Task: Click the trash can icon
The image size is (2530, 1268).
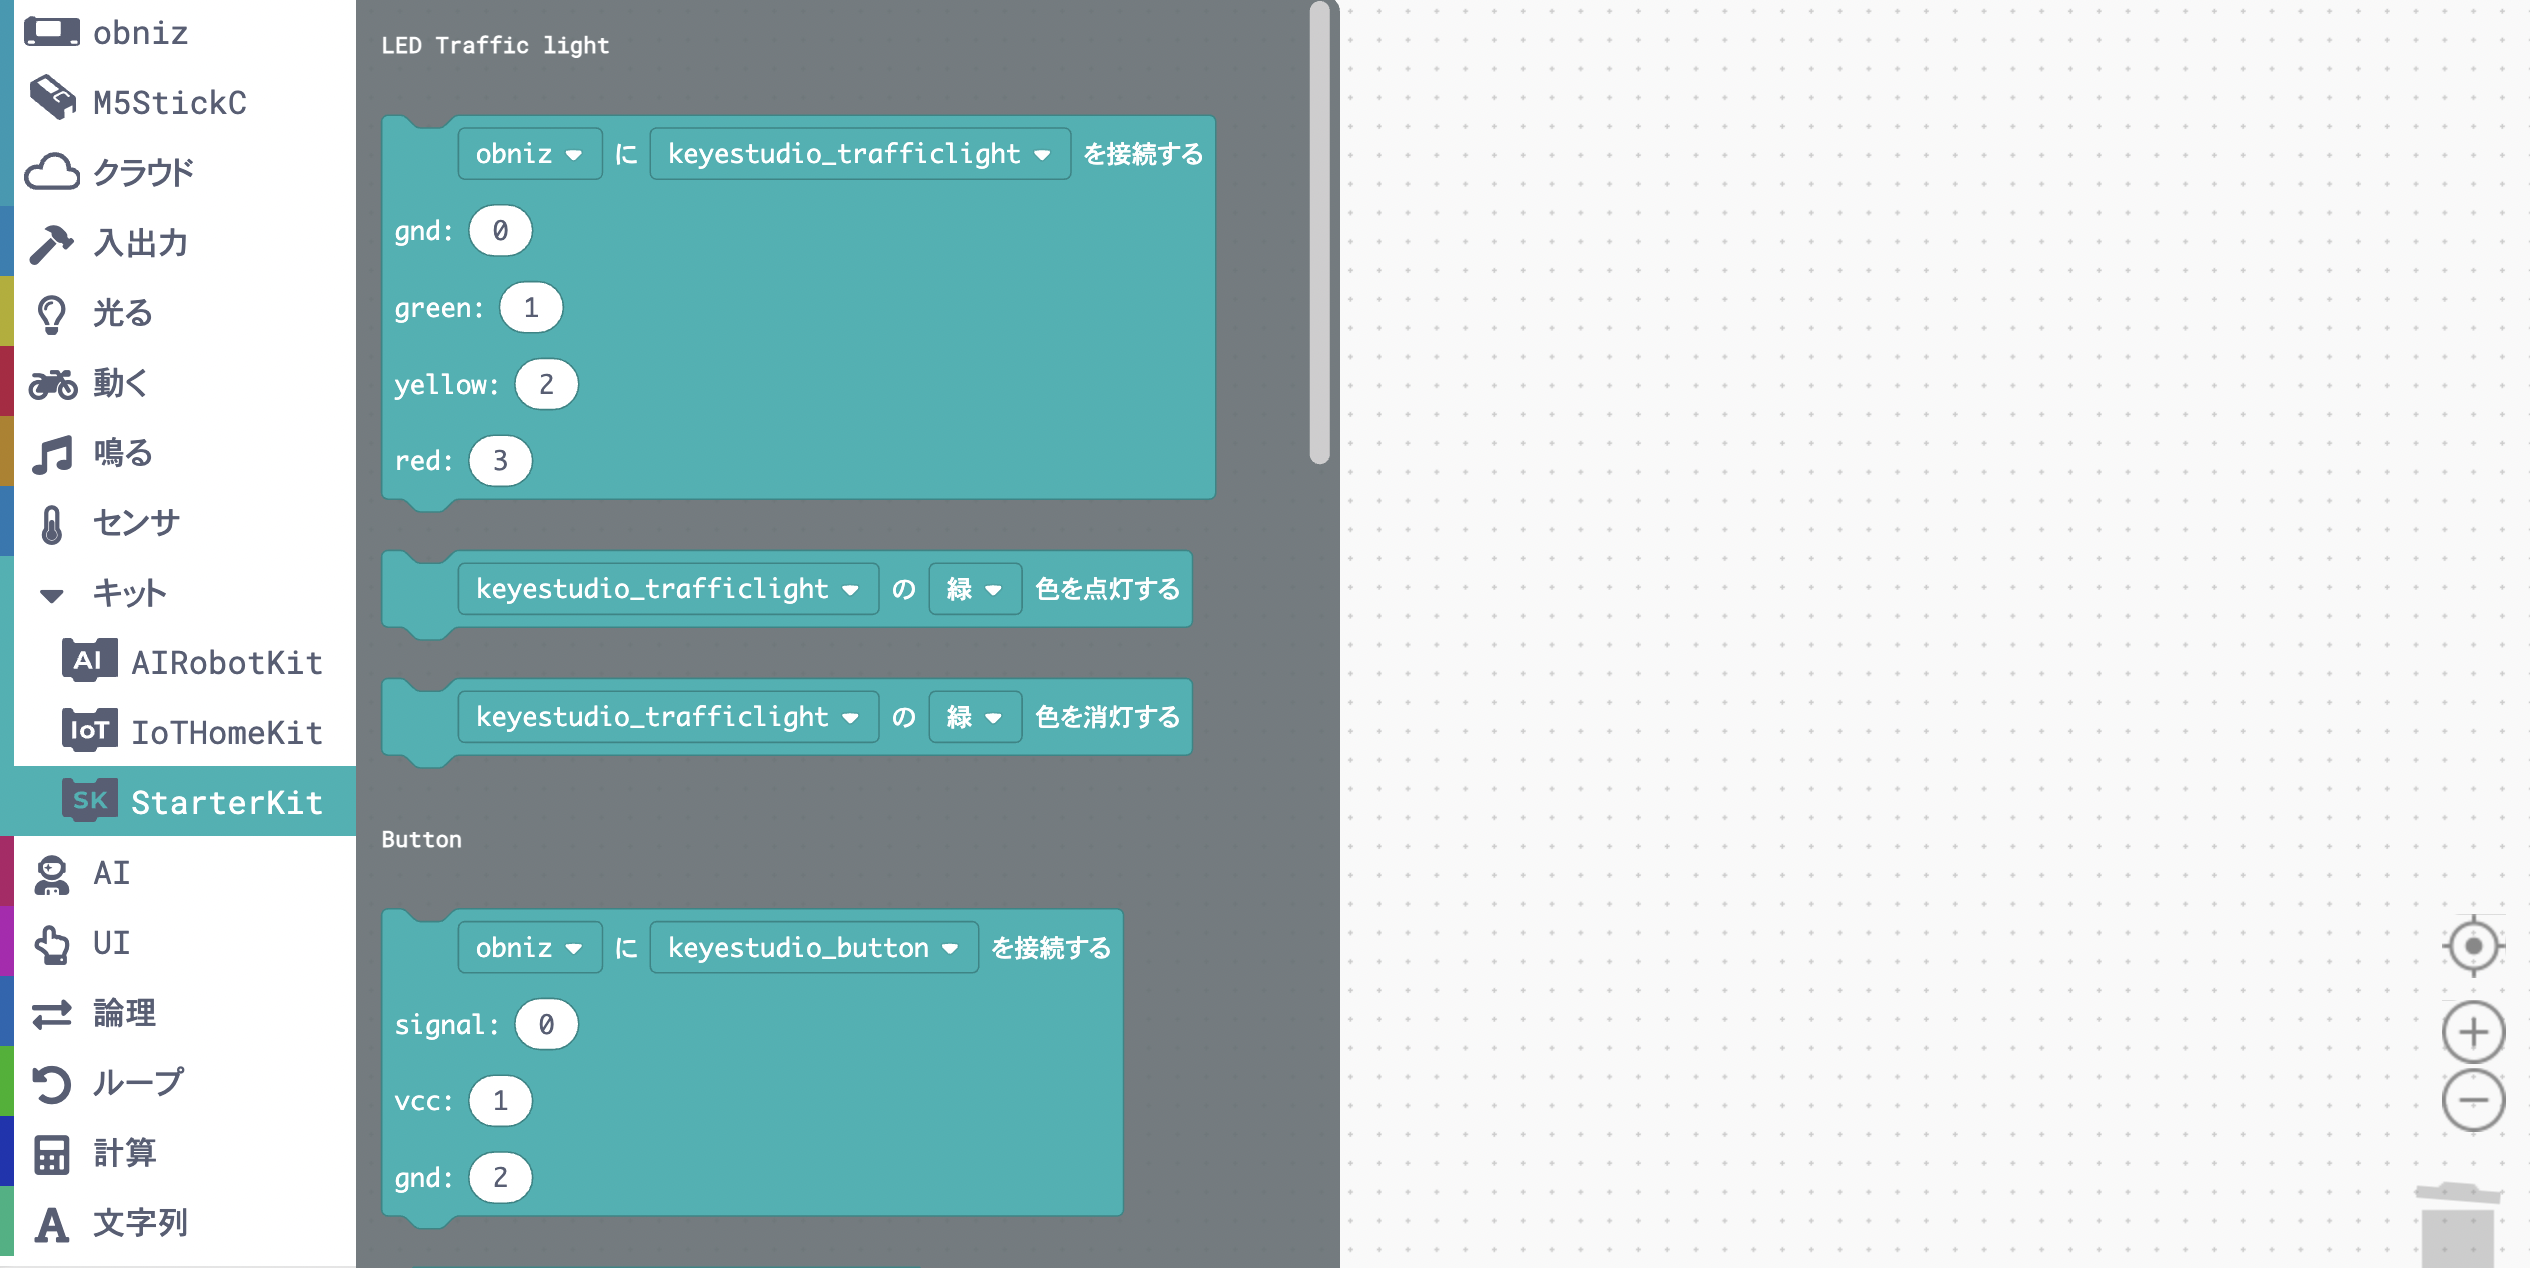Action: pyautogui.click(x=2457, y=1226)
